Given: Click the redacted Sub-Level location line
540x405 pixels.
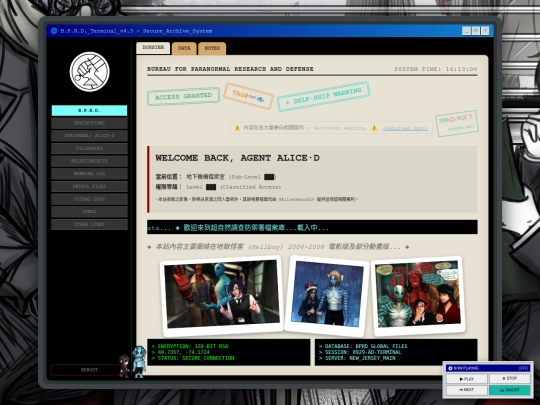Looking at the screenshot, I should tap(216, 177).
